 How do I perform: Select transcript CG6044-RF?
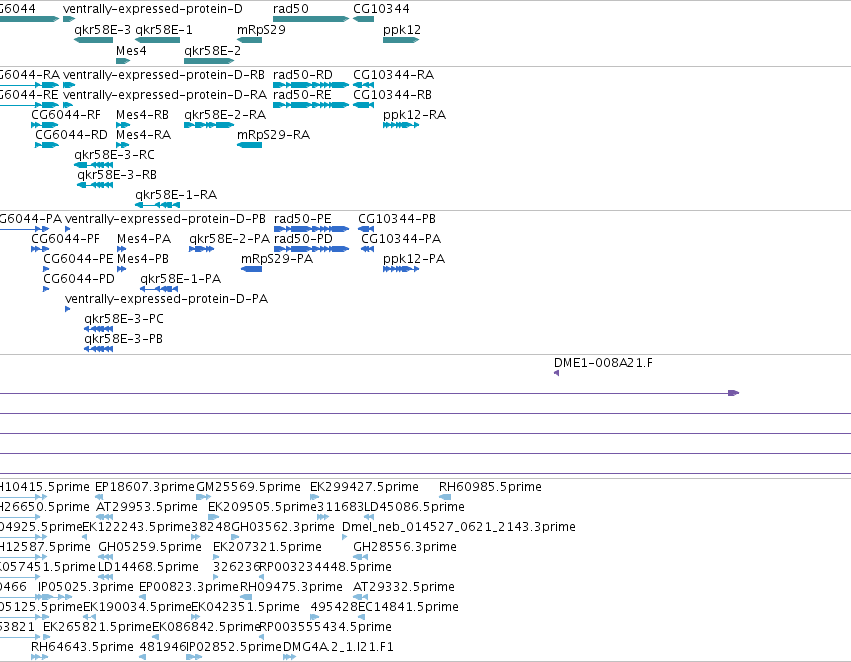point(66,115)
